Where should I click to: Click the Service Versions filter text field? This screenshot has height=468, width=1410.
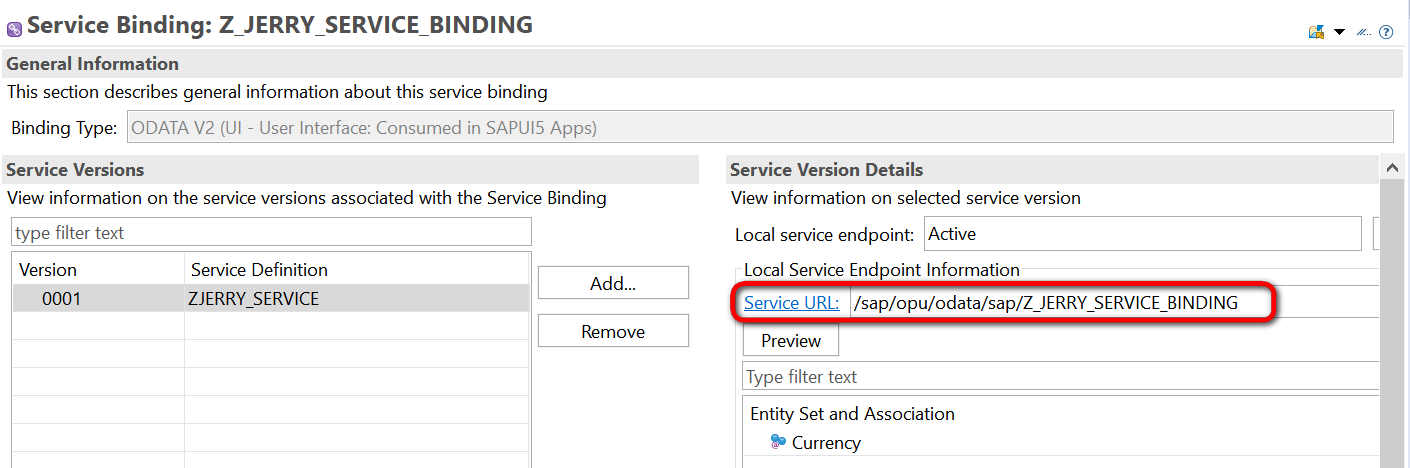point(271,233)
